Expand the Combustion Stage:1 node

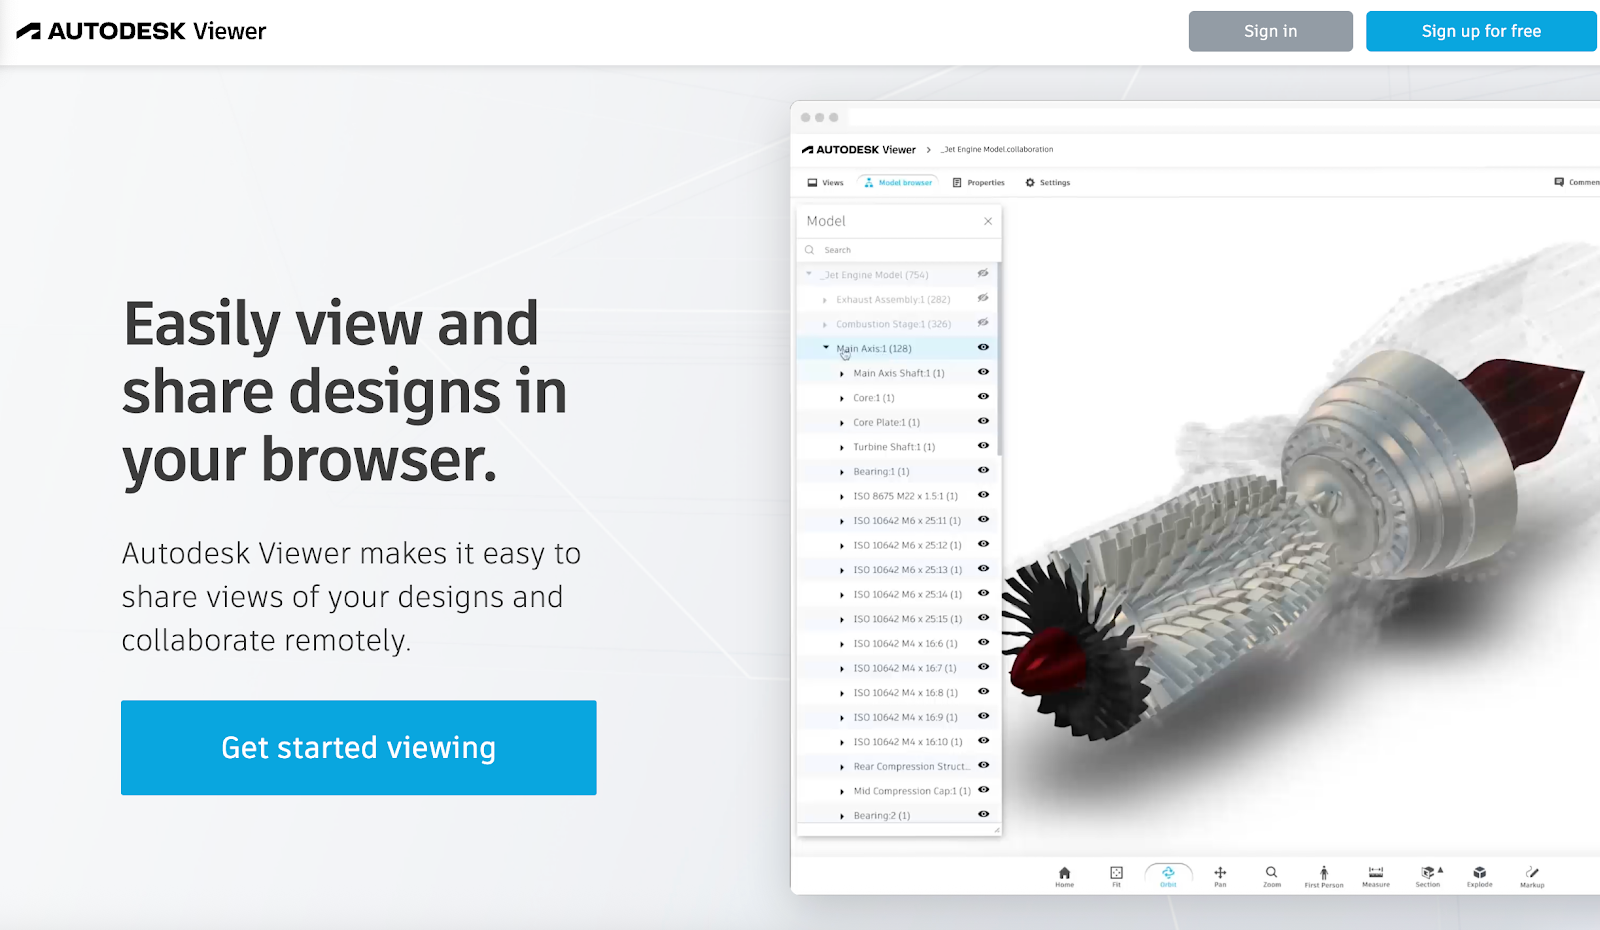825,324
